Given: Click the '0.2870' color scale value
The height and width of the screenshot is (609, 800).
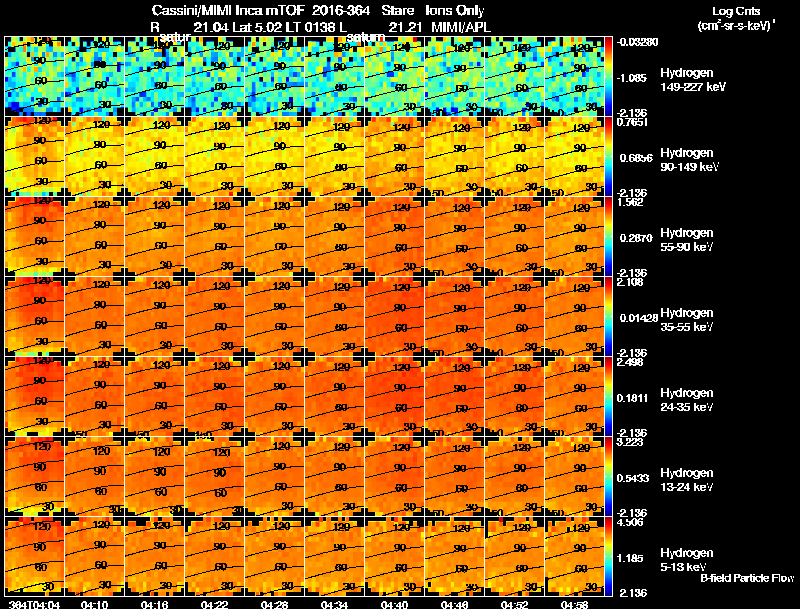Looking at the screenshot, I should [x=635, y=238].
